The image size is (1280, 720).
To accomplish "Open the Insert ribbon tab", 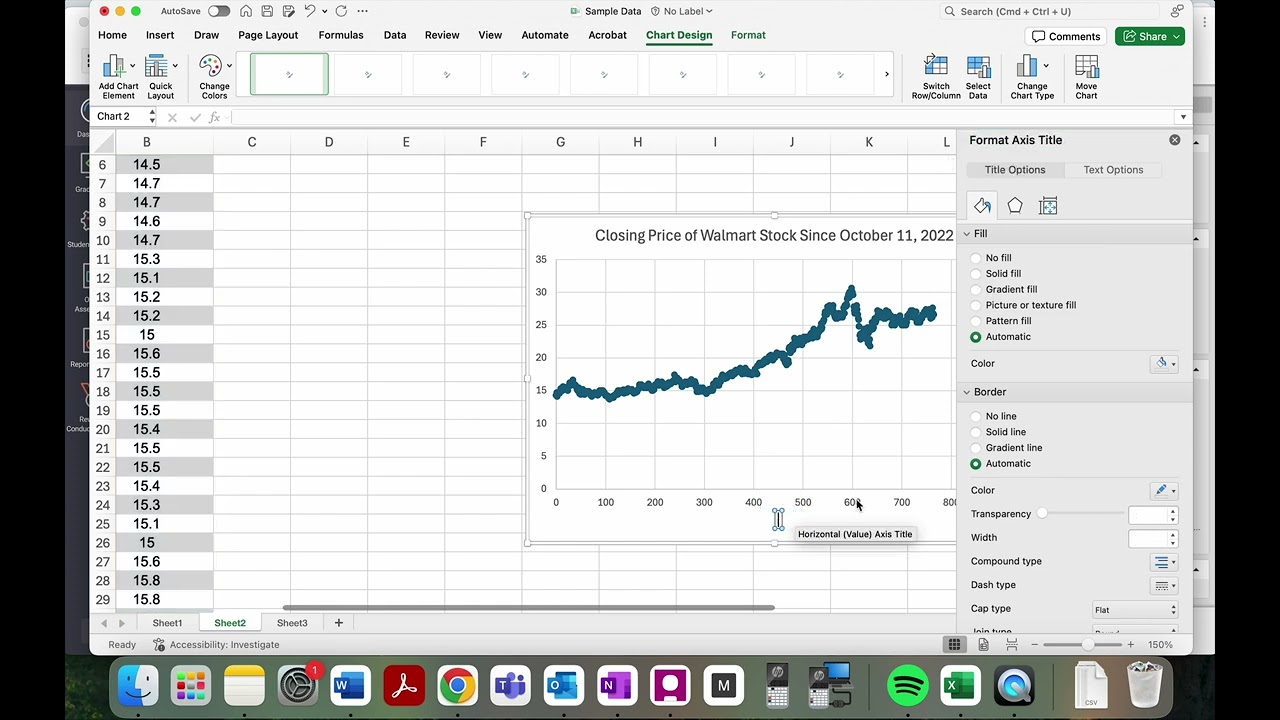I will pyautogui.click(x=160, y=35).
